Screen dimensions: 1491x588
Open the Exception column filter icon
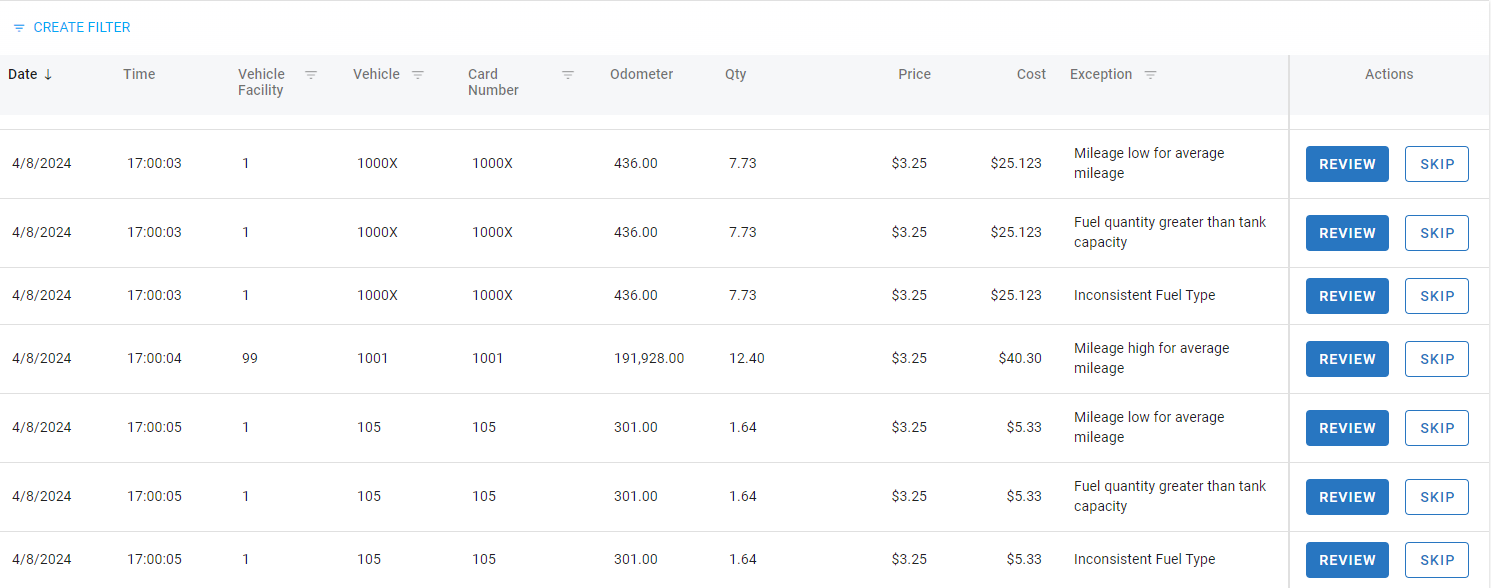pos(1150,75)
